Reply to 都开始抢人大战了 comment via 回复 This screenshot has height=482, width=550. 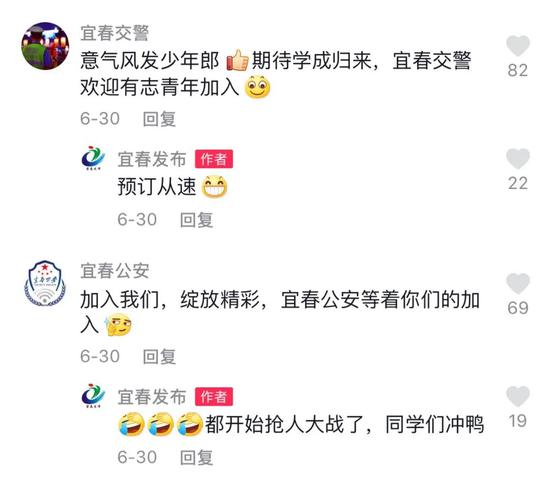click(196, 457)
